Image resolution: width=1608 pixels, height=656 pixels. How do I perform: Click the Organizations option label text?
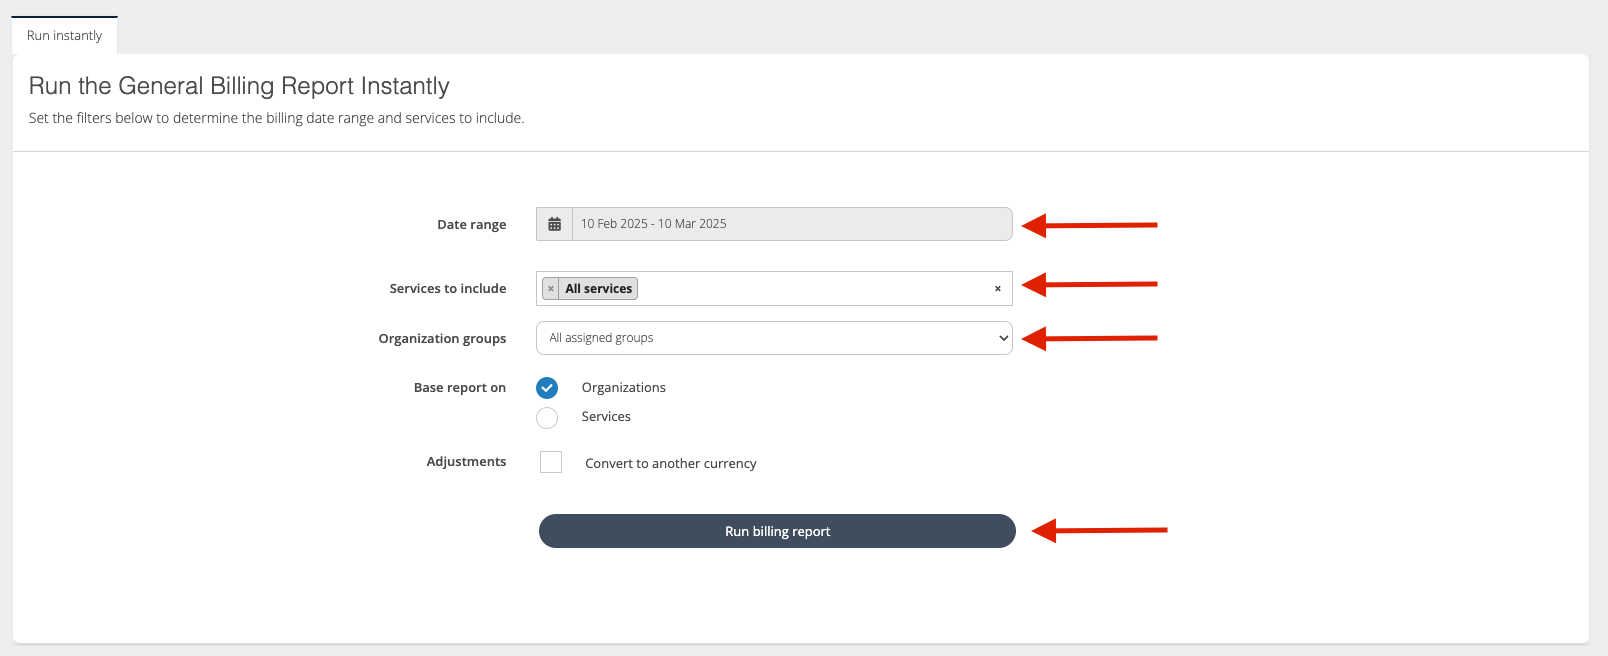point(623,388)
